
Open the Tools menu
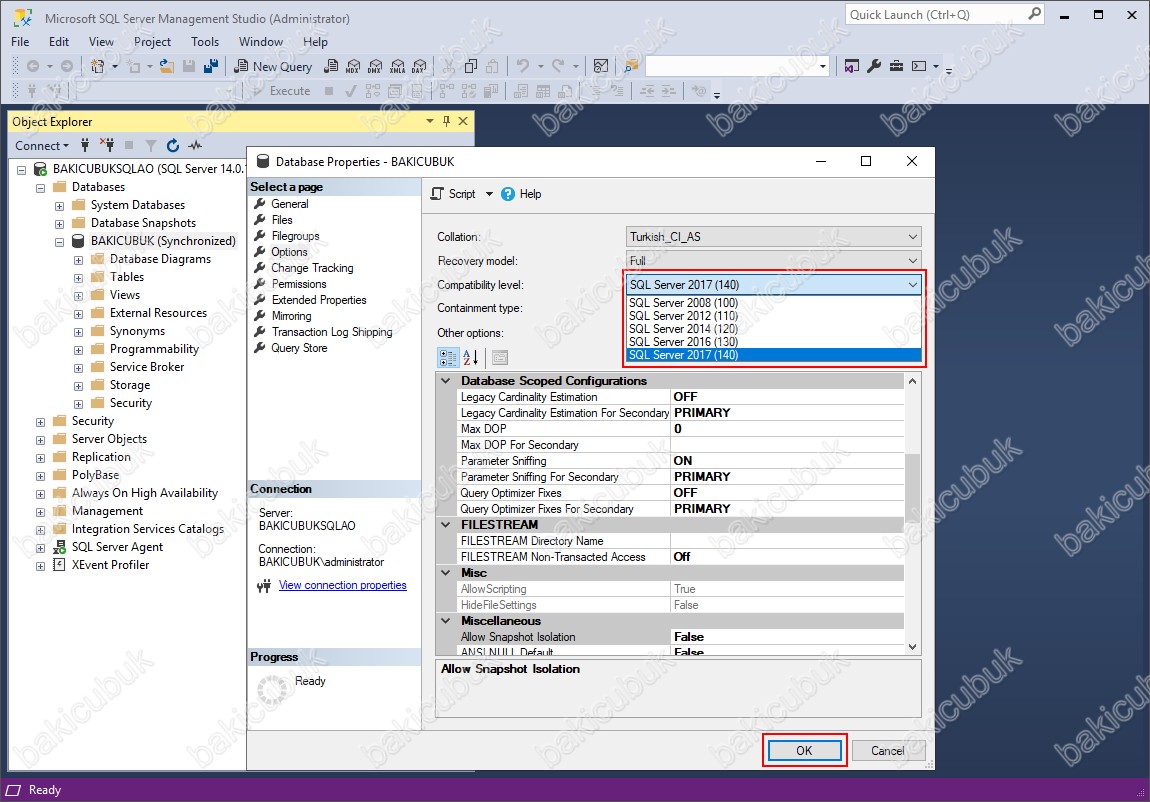point(205,42)
